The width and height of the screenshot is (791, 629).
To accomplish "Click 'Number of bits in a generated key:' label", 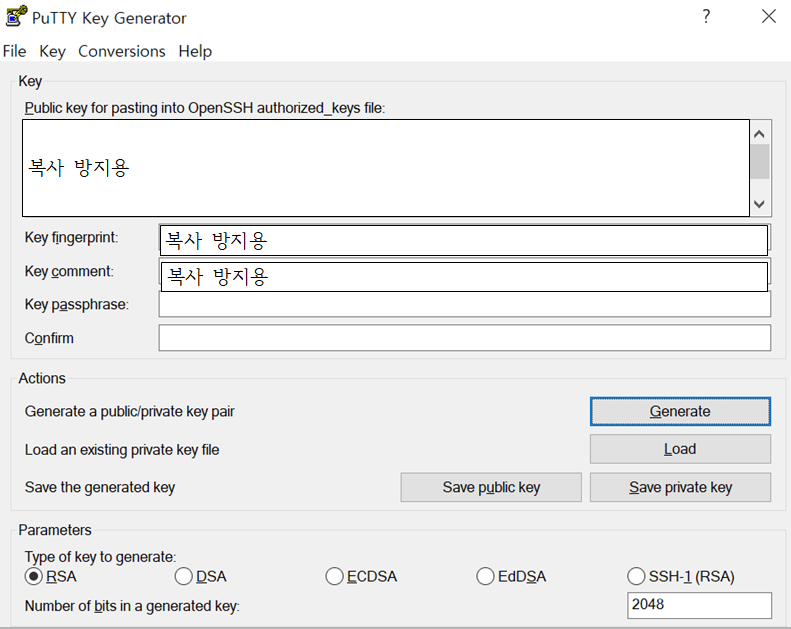I will click(132, 605).
